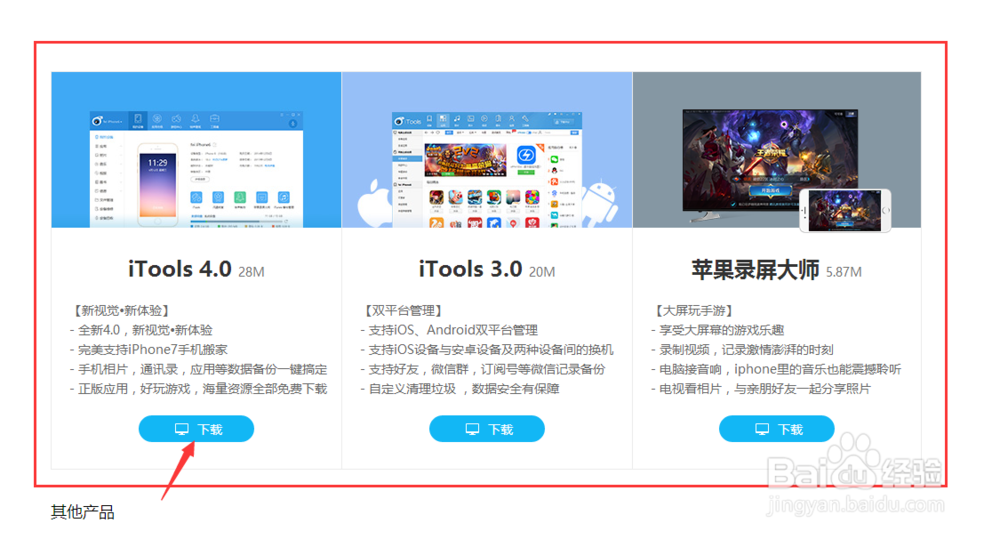
Task: Click the 苹果录屏大师 title
Action: click(755, 270)
